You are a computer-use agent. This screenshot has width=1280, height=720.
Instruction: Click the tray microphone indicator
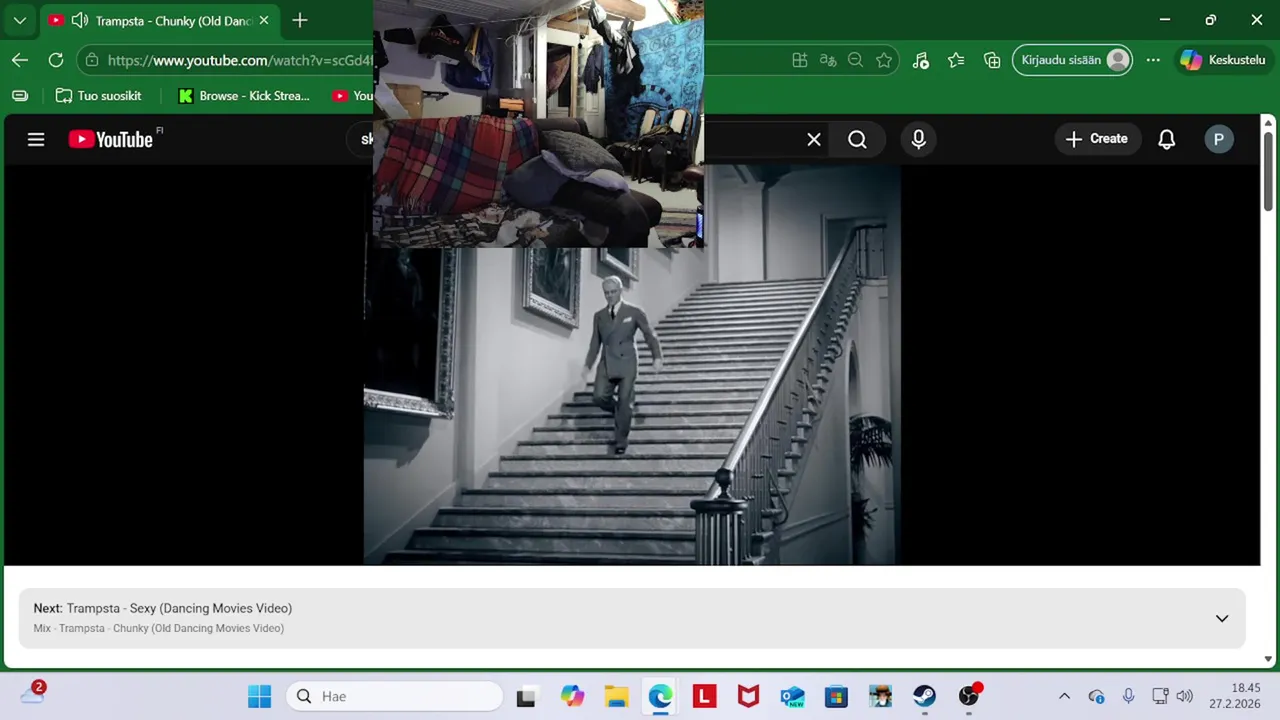(x=1128, y=696)
